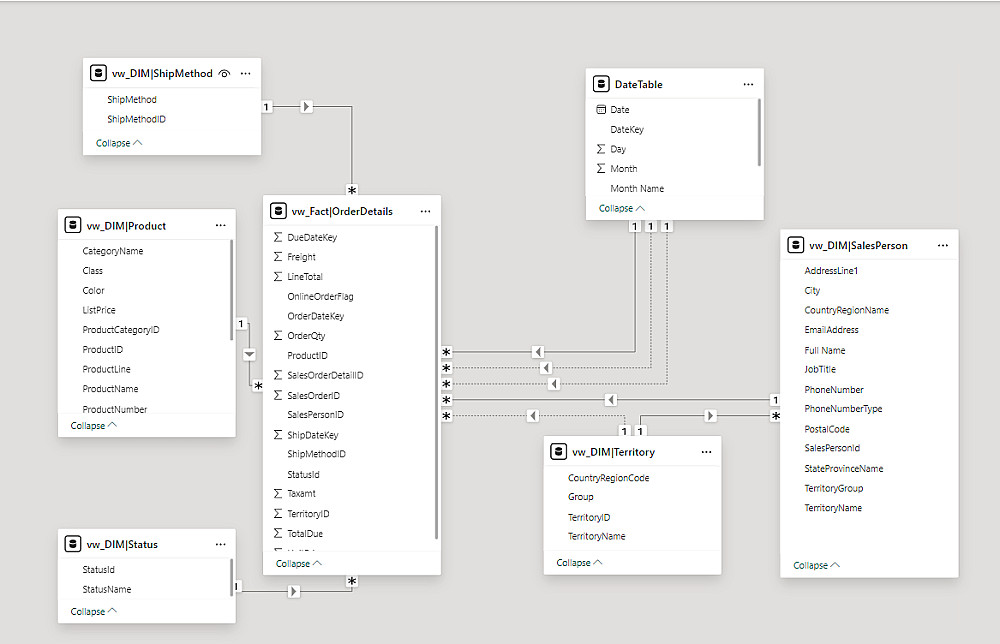Click the filter direction arrow on ShipMethod relationship
This screenshot has height=644, width=1000.
point(307,107)
